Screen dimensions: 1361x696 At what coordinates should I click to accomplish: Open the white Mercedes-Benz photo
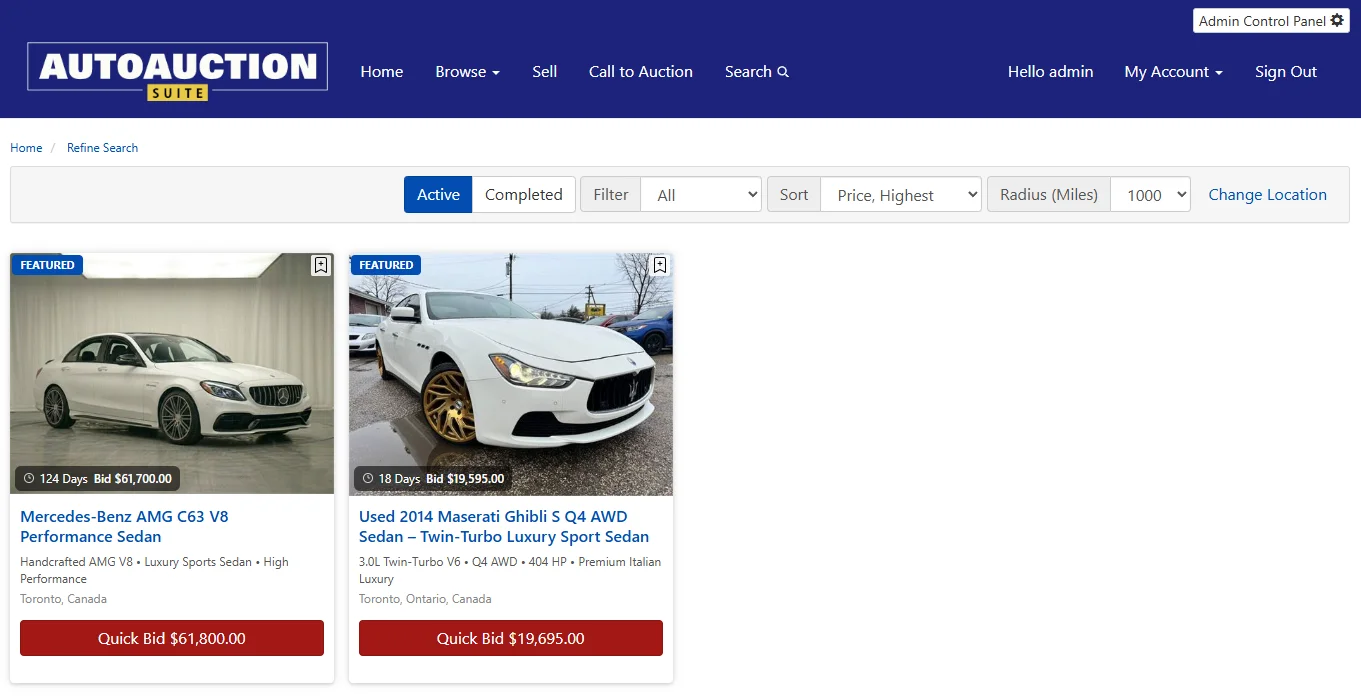click(172, 374)
